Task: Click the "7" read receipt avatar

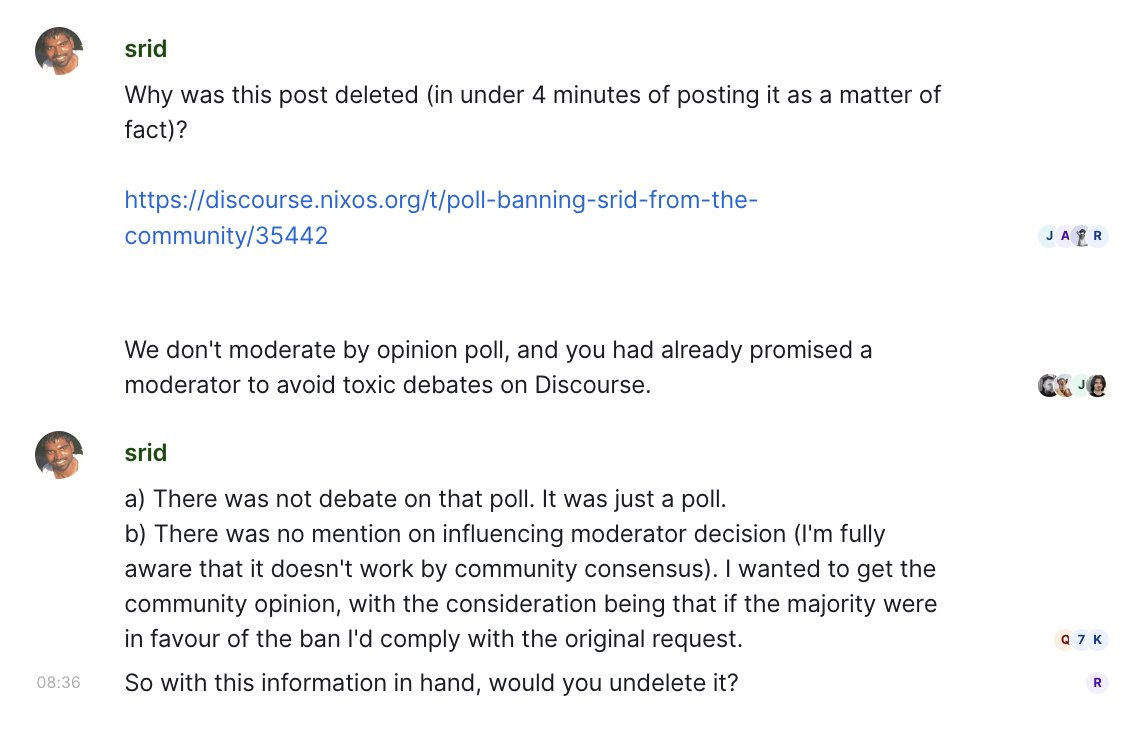Action: point(1081,639)
